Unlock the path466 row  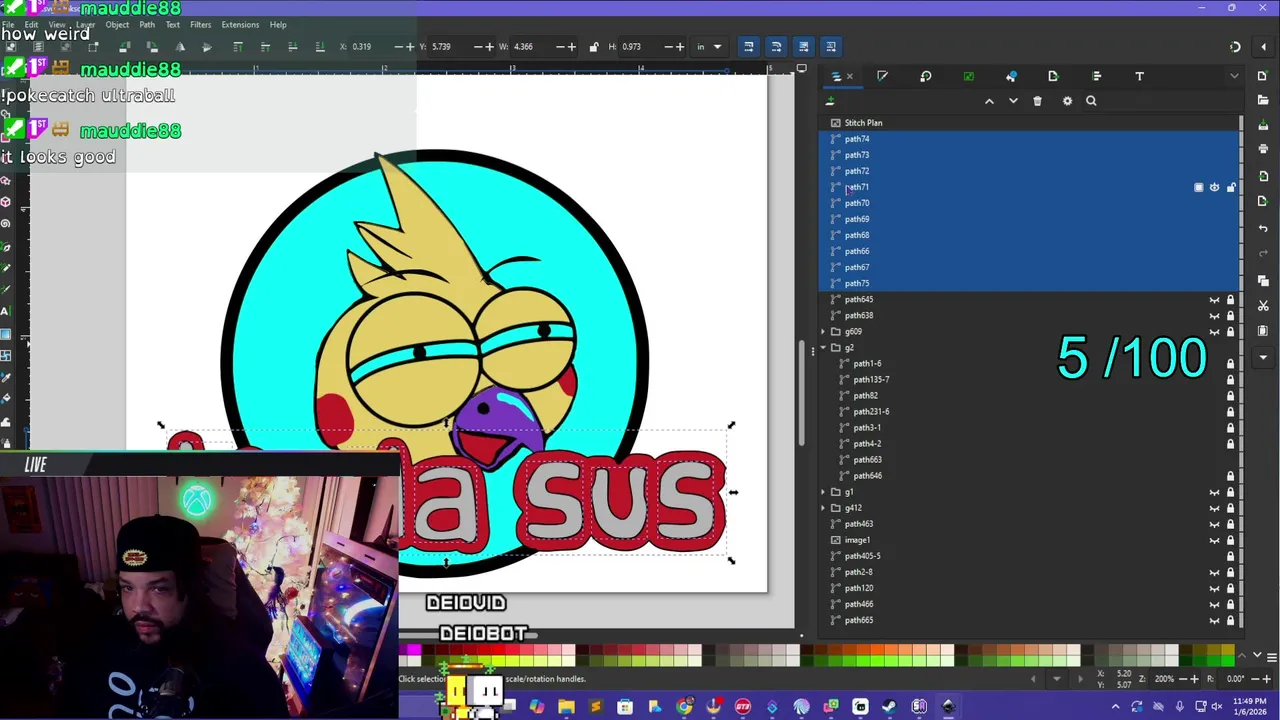coord(1231,604)
